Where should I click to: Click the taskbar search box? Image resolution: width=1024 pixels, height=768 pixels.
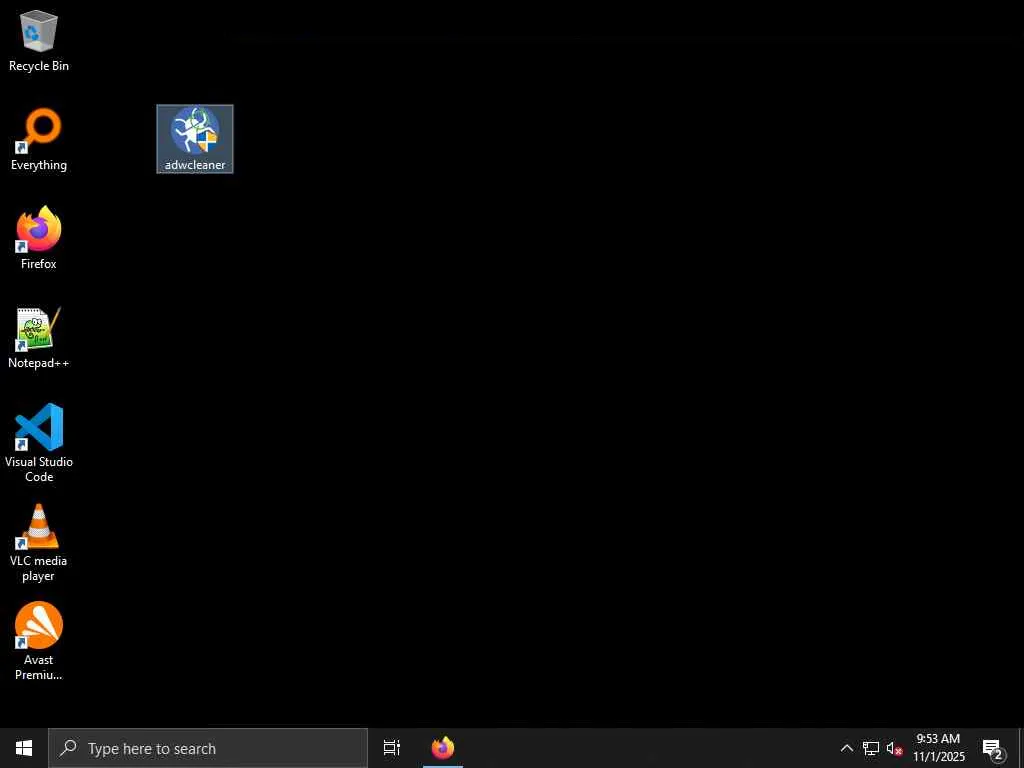point(208,748)
